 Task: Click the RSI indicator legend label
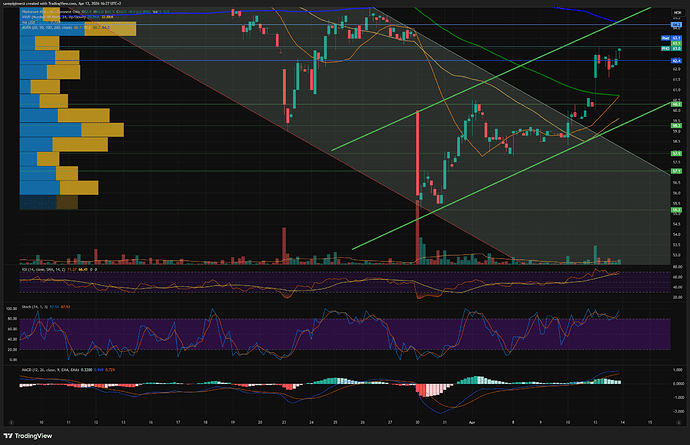coord(27,270)
